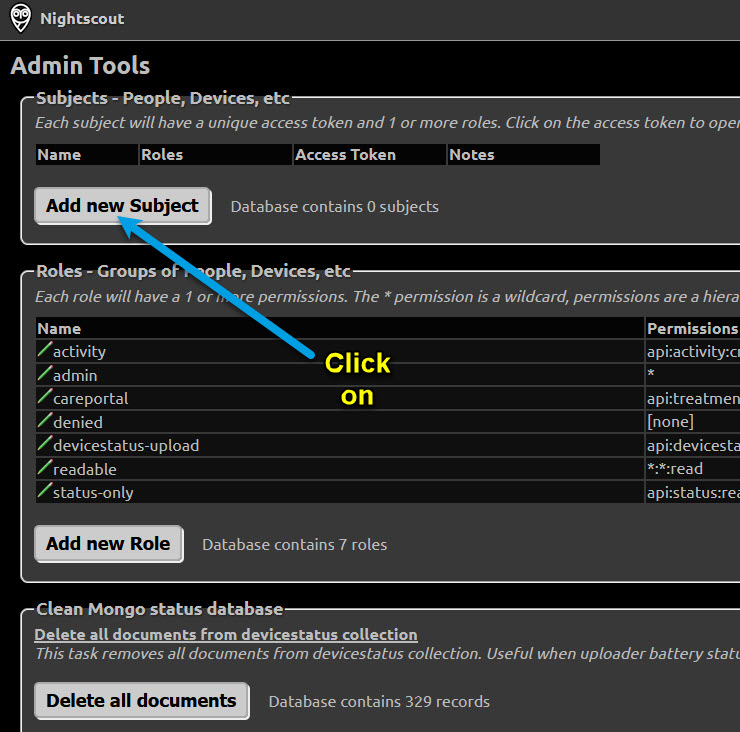This screenshot has width=740, height=732.
Task: Click 'Database contains 7 roles' text
Action: pyautogui.click(x=294, y=545)
